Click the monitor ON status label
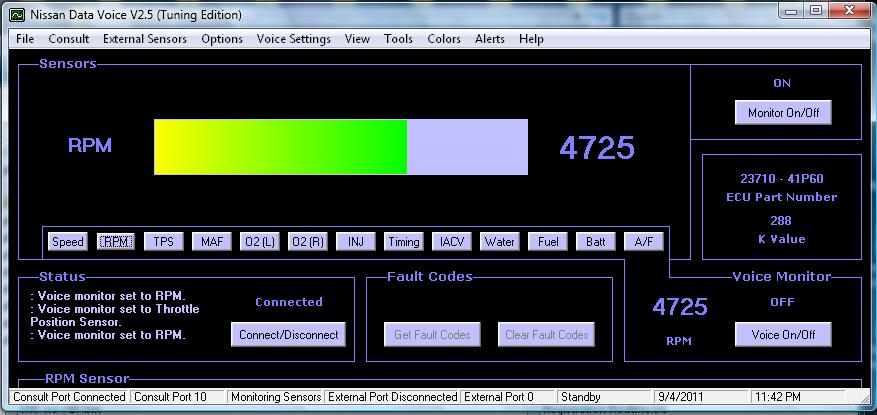Viewport: 877px width, 415px height. click(782, 83)
